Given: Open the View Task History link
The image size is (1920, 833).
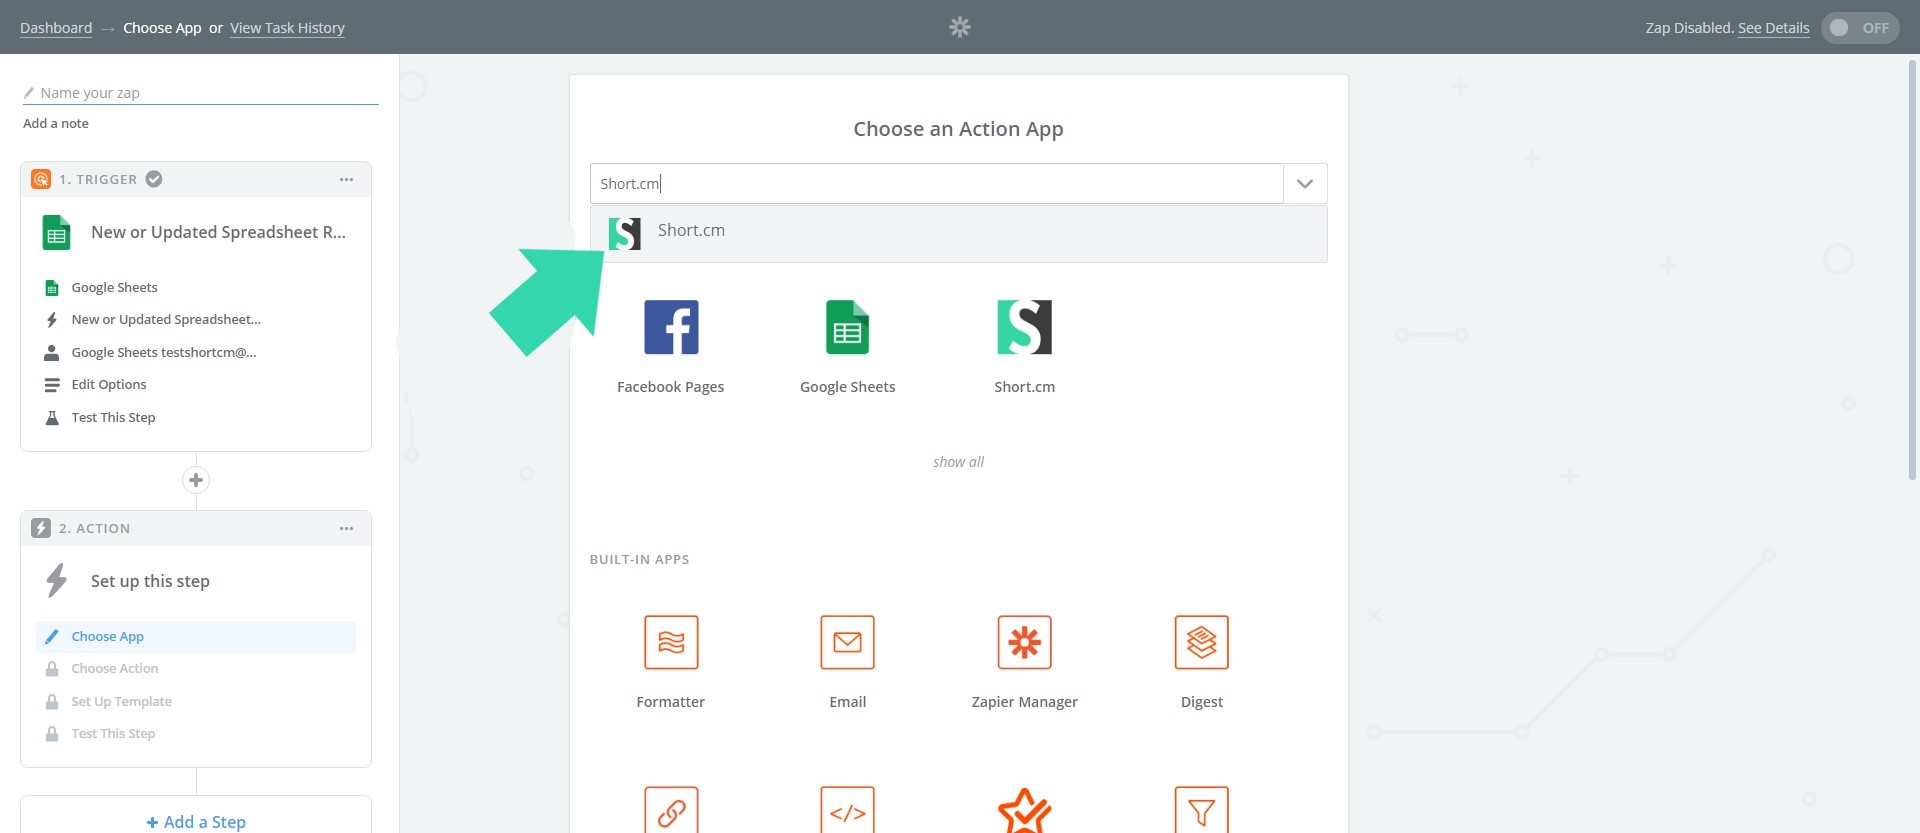Looking at the screenshot, I should coord(287,28).
